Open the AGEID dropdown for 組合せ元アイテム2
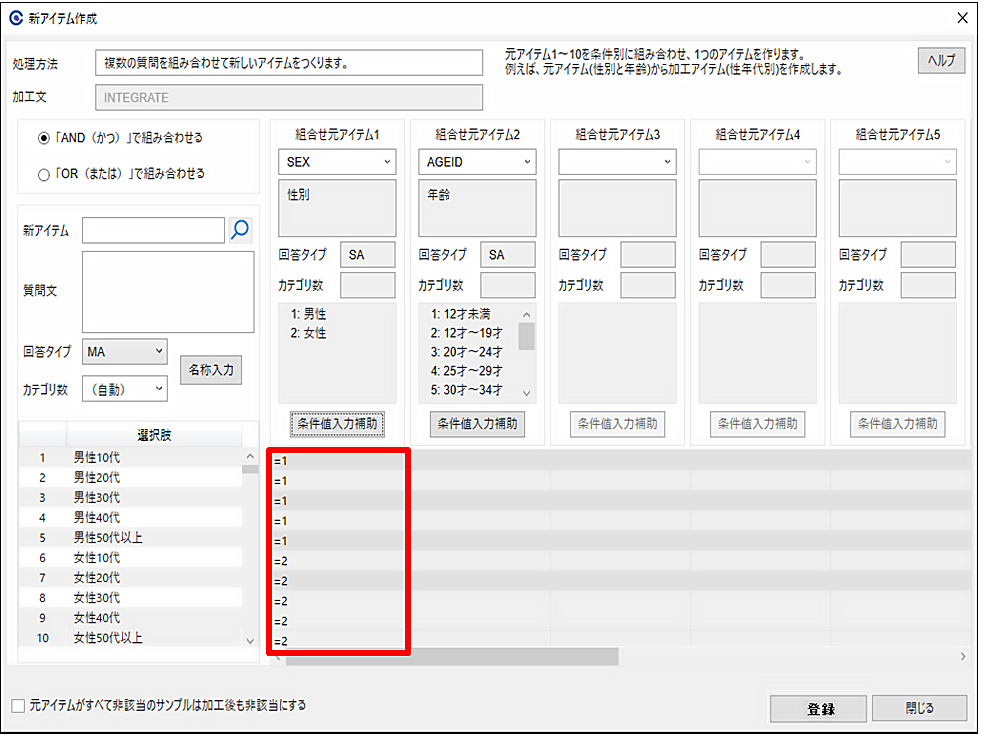 [x=477, y=162]
